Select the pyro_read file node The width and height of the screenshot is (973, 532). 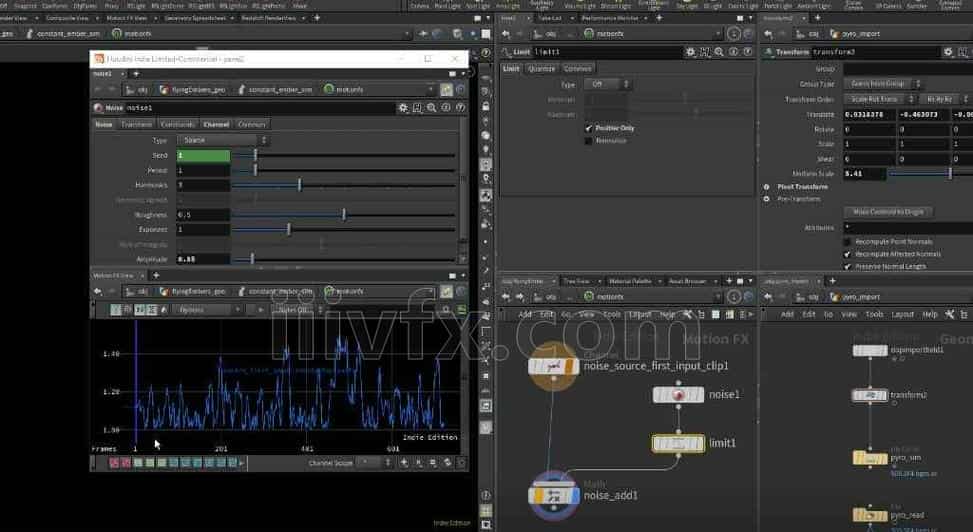(x=870, y=515)
